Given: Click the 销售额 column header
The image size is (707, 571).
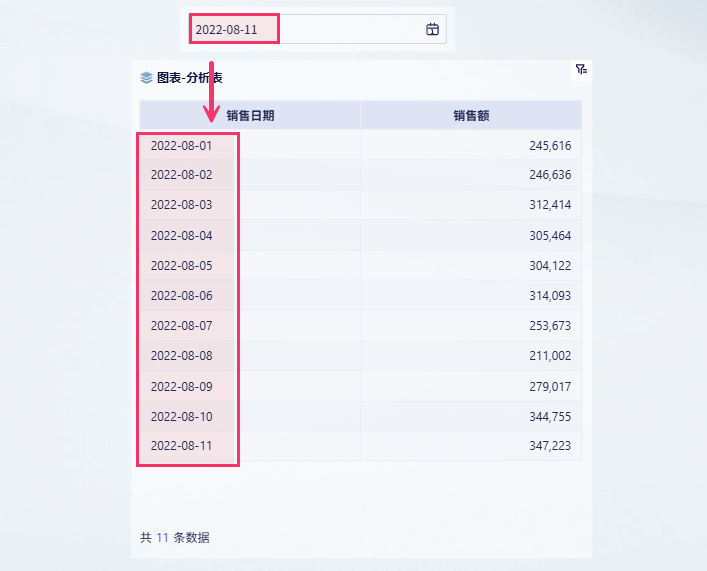Looking at the screenshot, I should pos(471,115).
